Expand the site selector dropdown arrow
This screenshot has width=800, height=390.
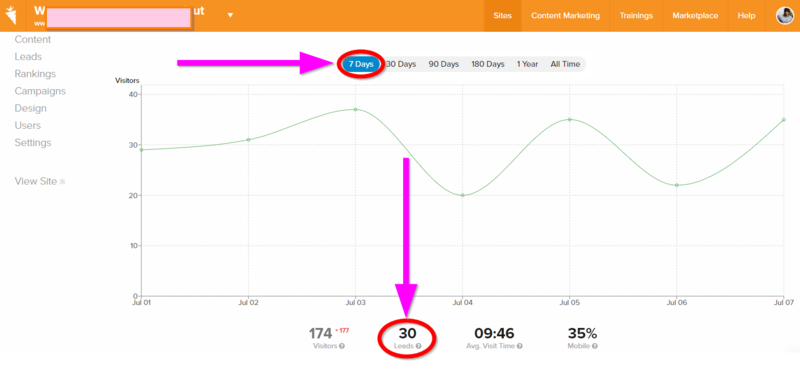[230, 15]
